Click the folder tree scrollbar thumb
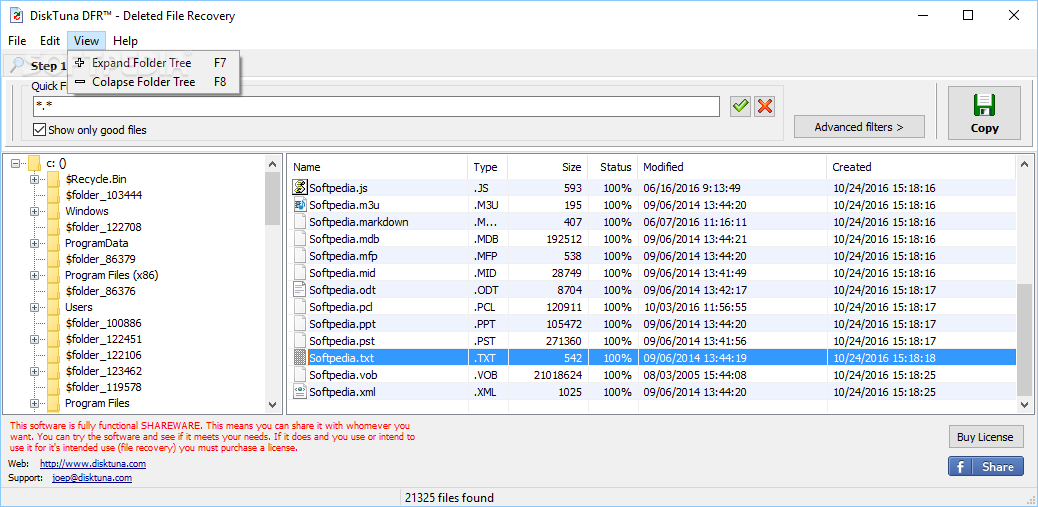The height and width of the screenshot is (507, 1038). 272,199
